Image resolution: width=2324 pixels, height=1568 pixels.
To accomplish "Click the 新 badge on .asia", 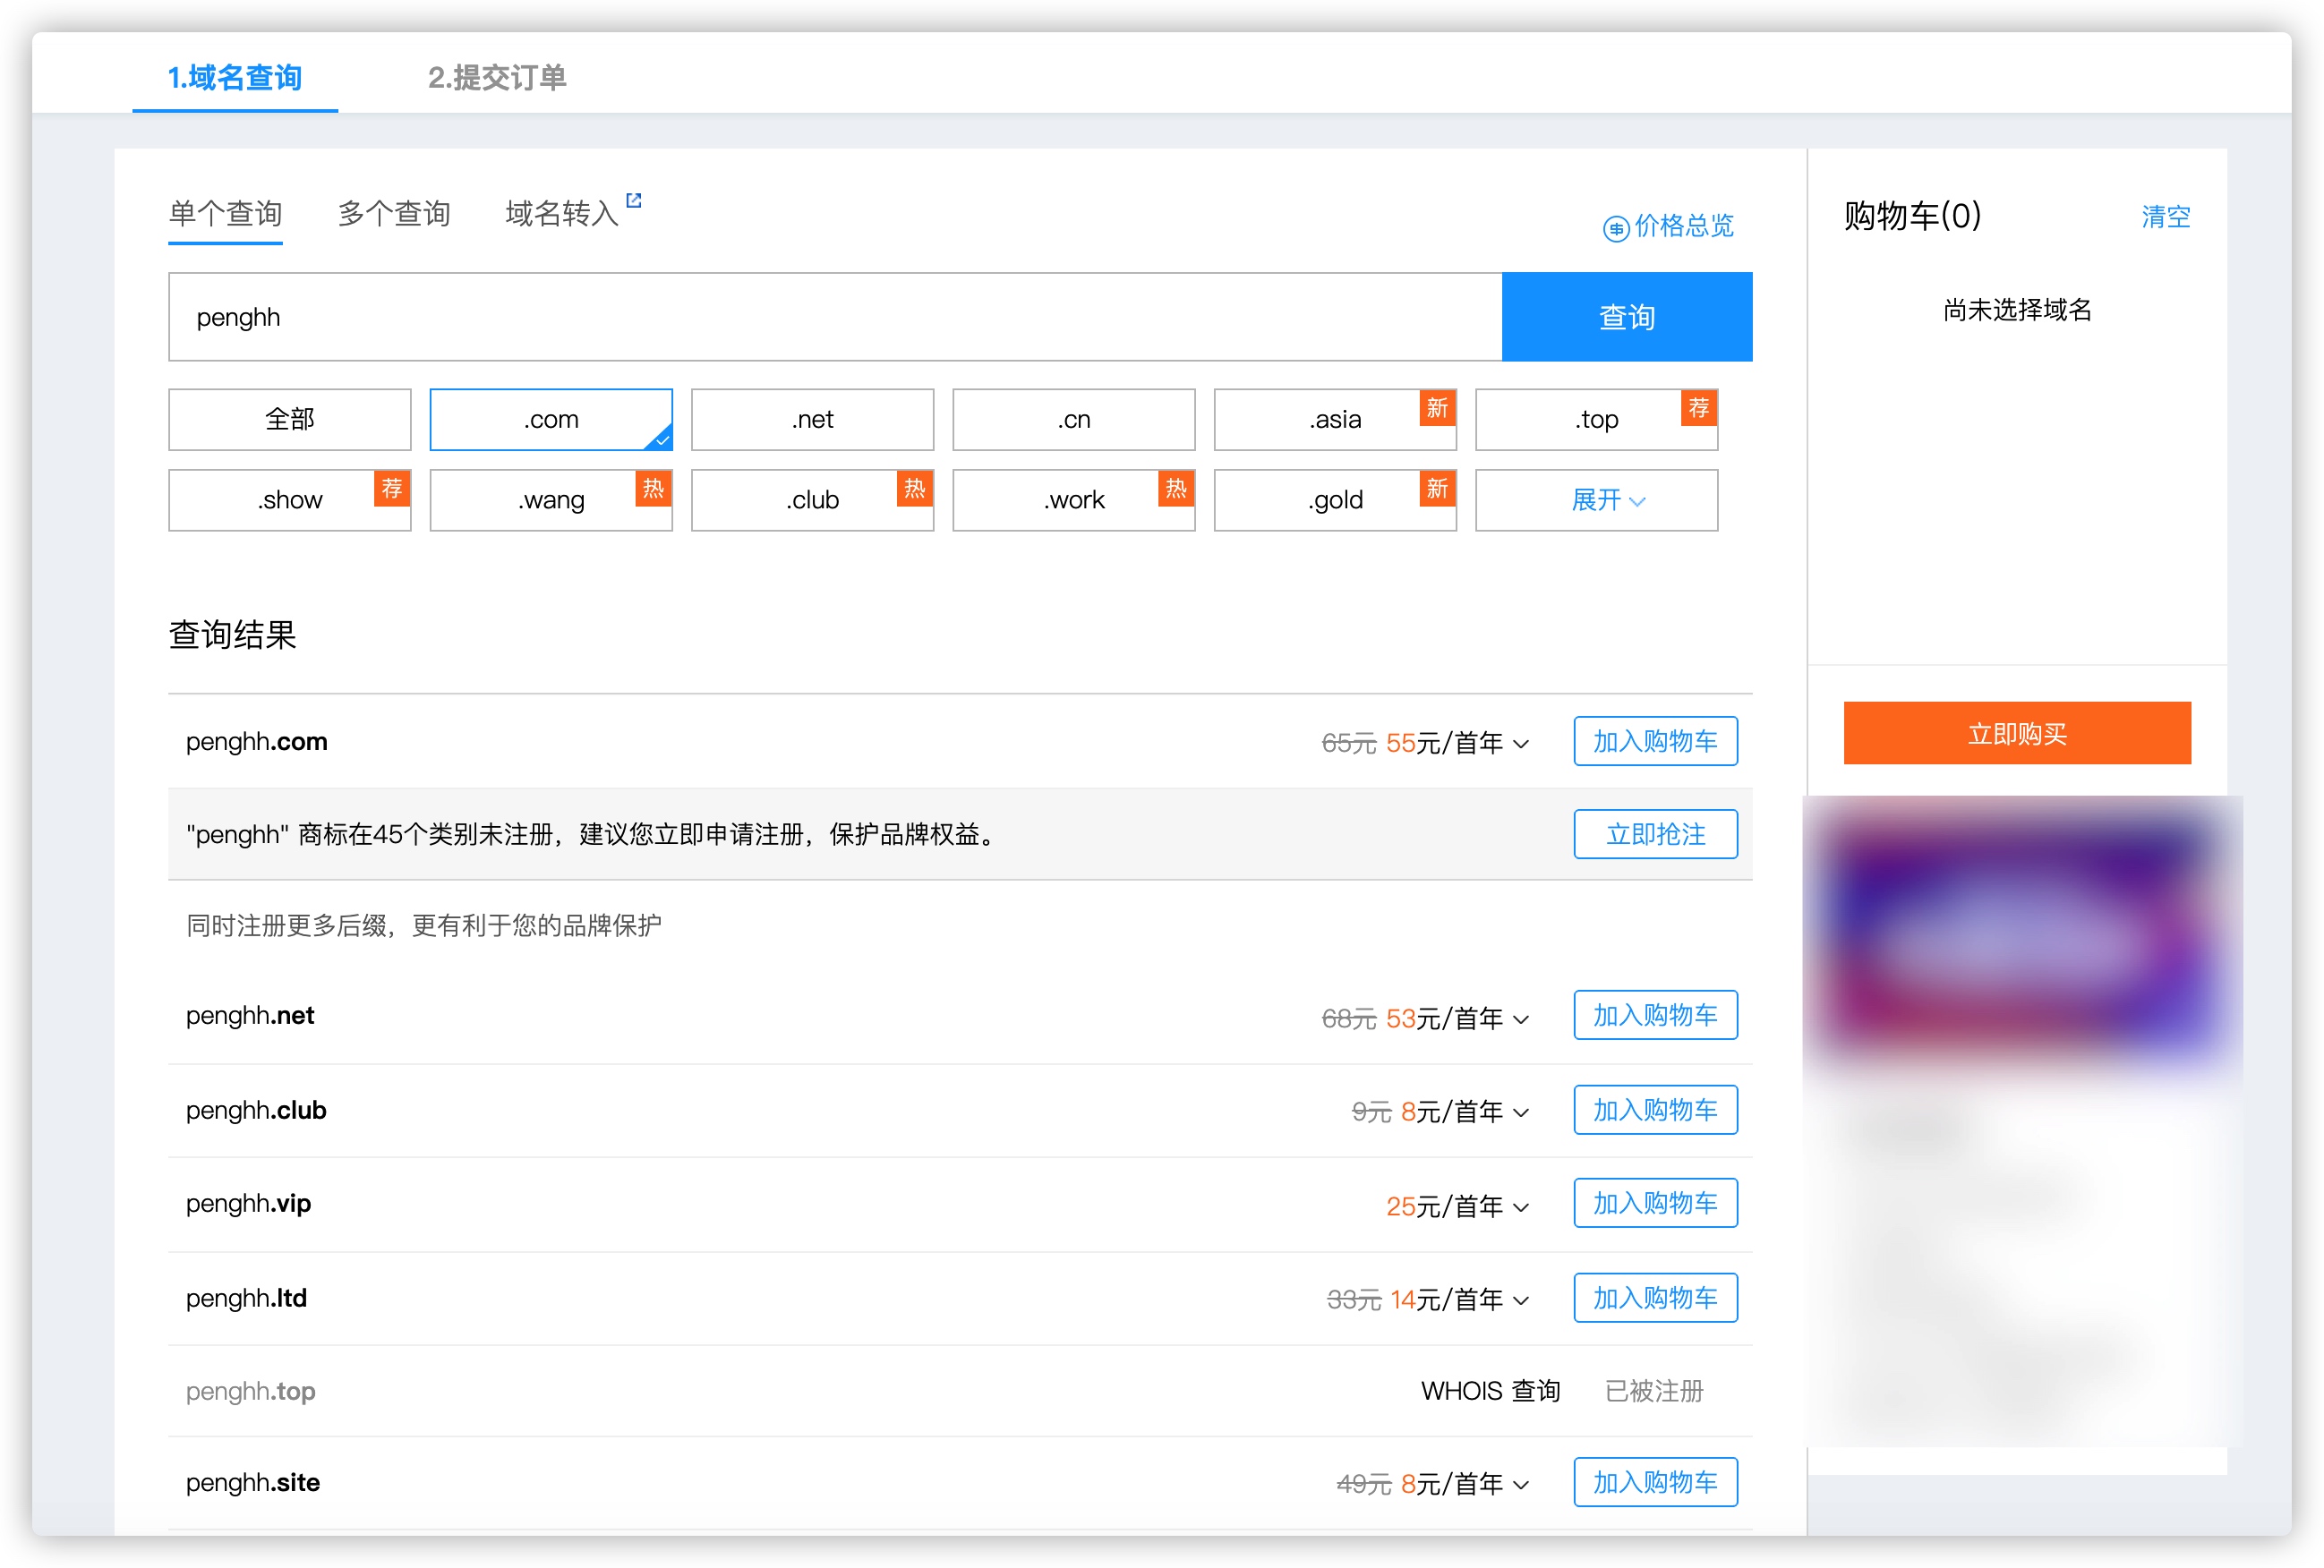I will pos(1436,408).
